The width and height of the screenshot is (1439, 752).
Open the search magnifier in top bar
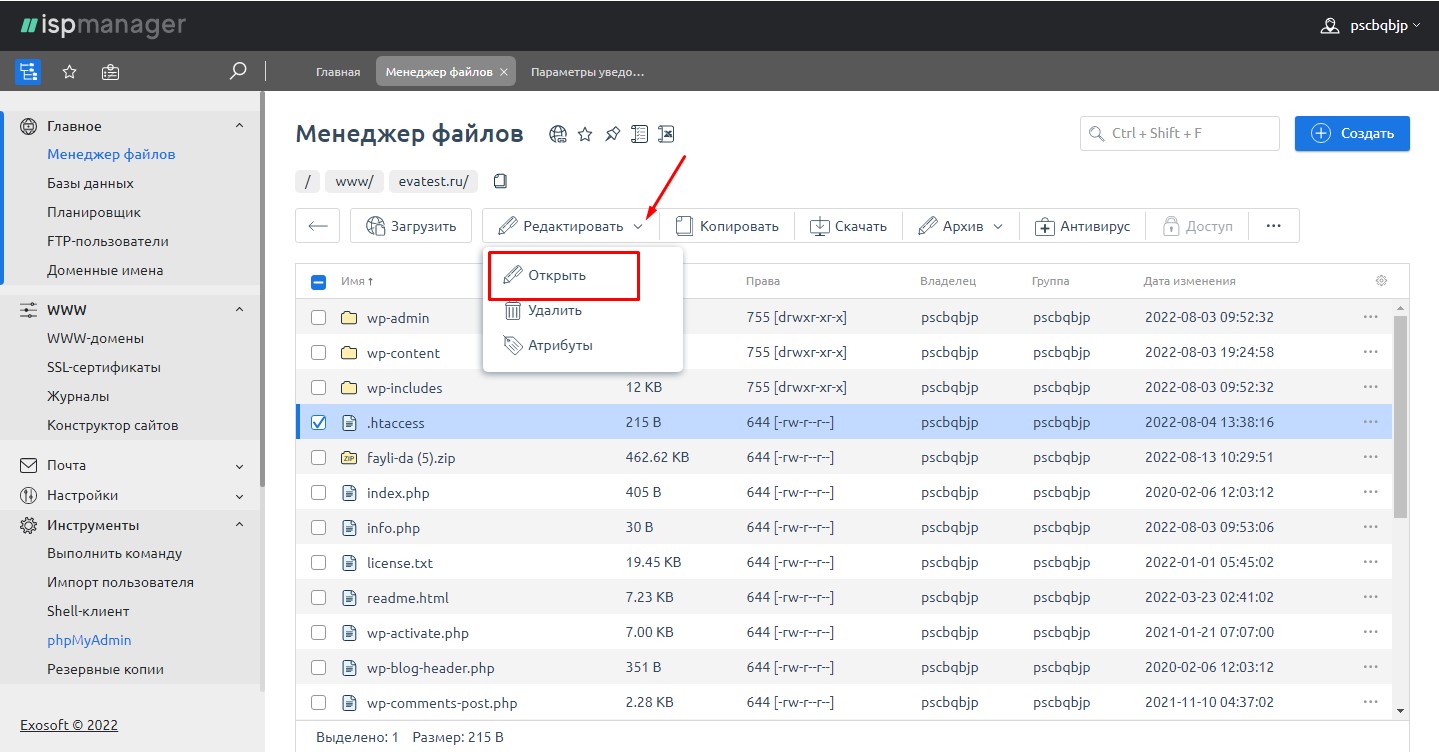coord(238,71)
